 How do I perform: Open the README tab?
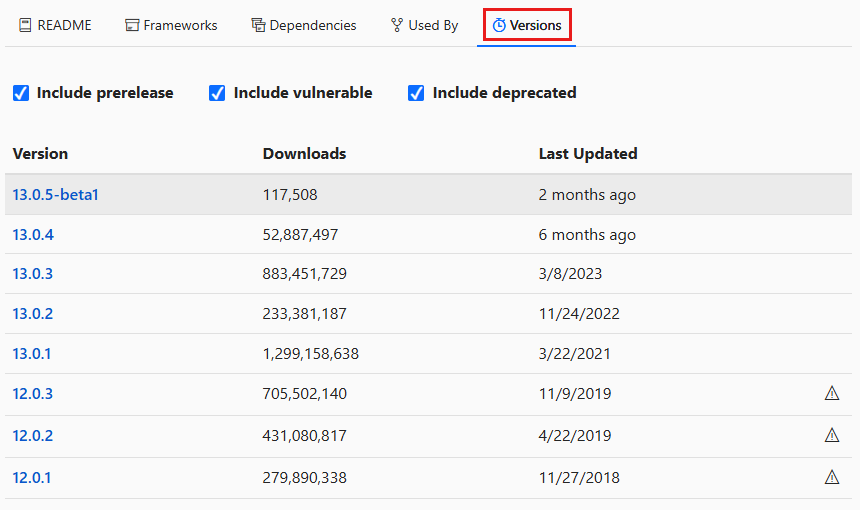tap(55, 25)
